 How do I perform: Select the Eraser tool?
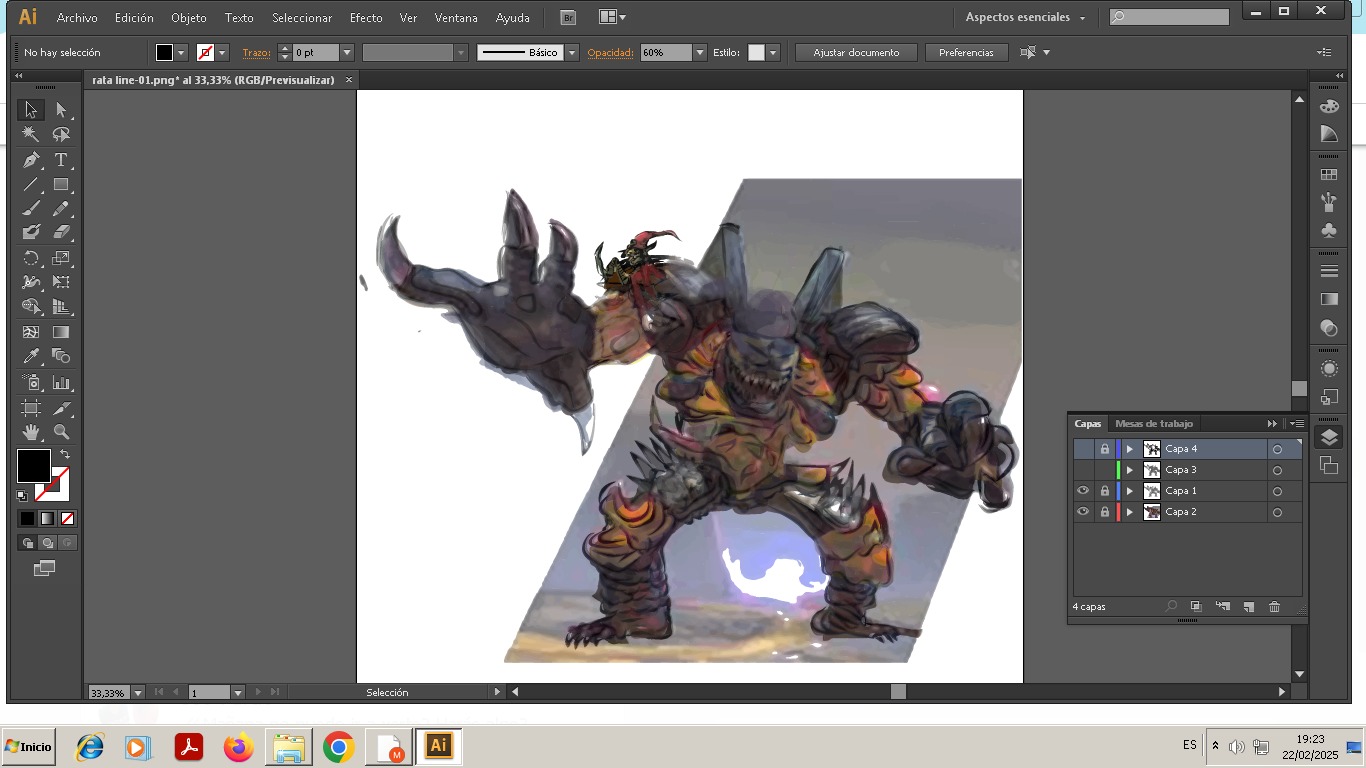[61, 232]
